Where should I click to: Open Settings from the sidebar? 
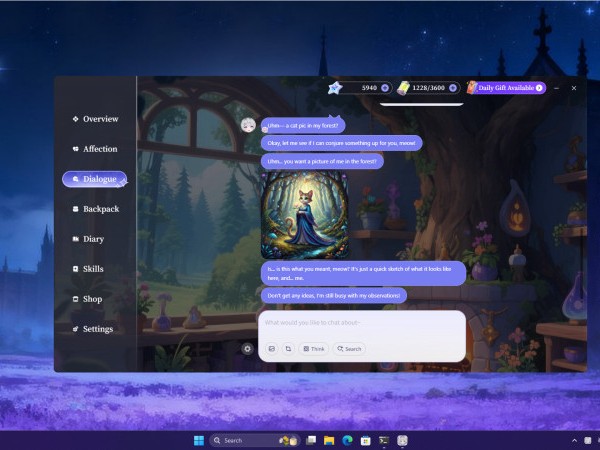[x=93, y=329]
